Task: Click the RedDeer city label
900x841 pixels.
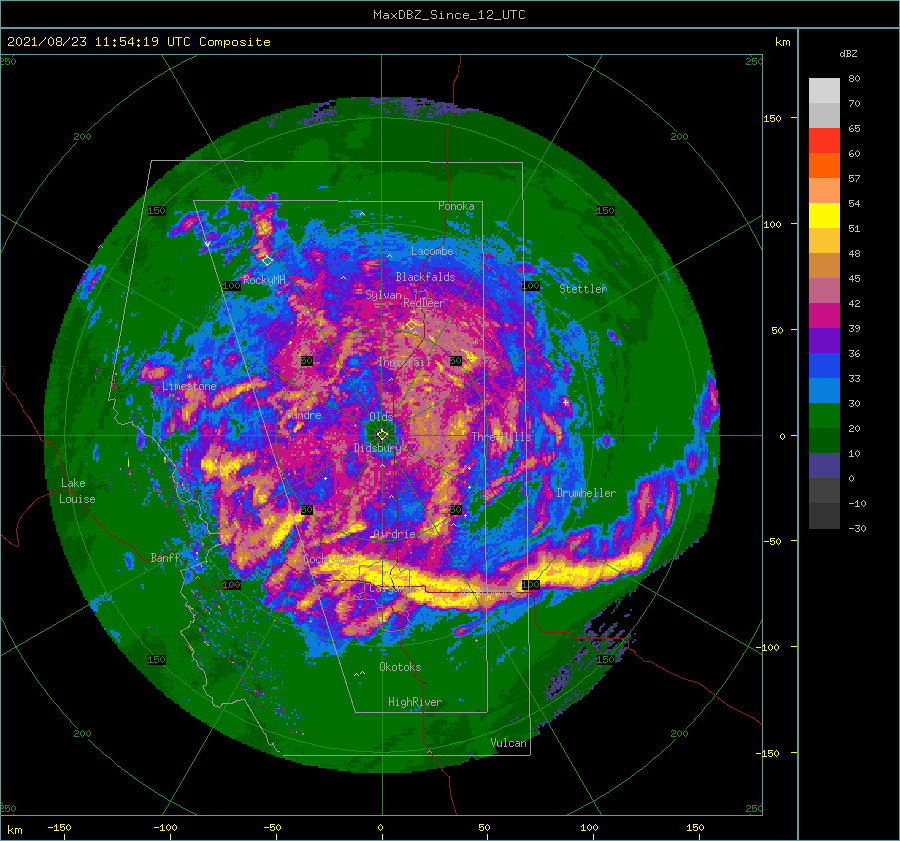Action: [424, 303]
